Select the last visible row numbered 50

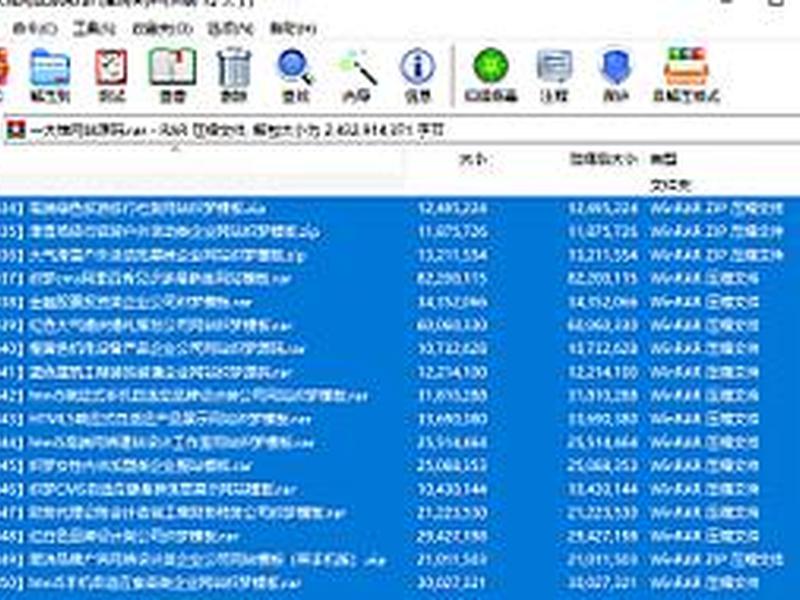click(400, 583)
